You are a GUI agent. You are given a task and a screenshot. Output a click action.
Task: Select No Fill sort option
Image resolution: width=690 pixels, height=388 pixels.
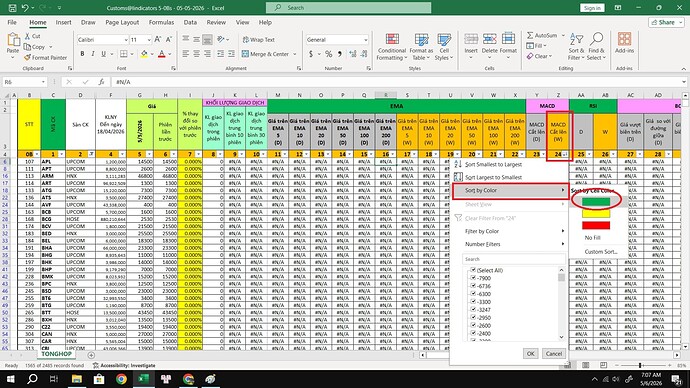tap(592, 238)
